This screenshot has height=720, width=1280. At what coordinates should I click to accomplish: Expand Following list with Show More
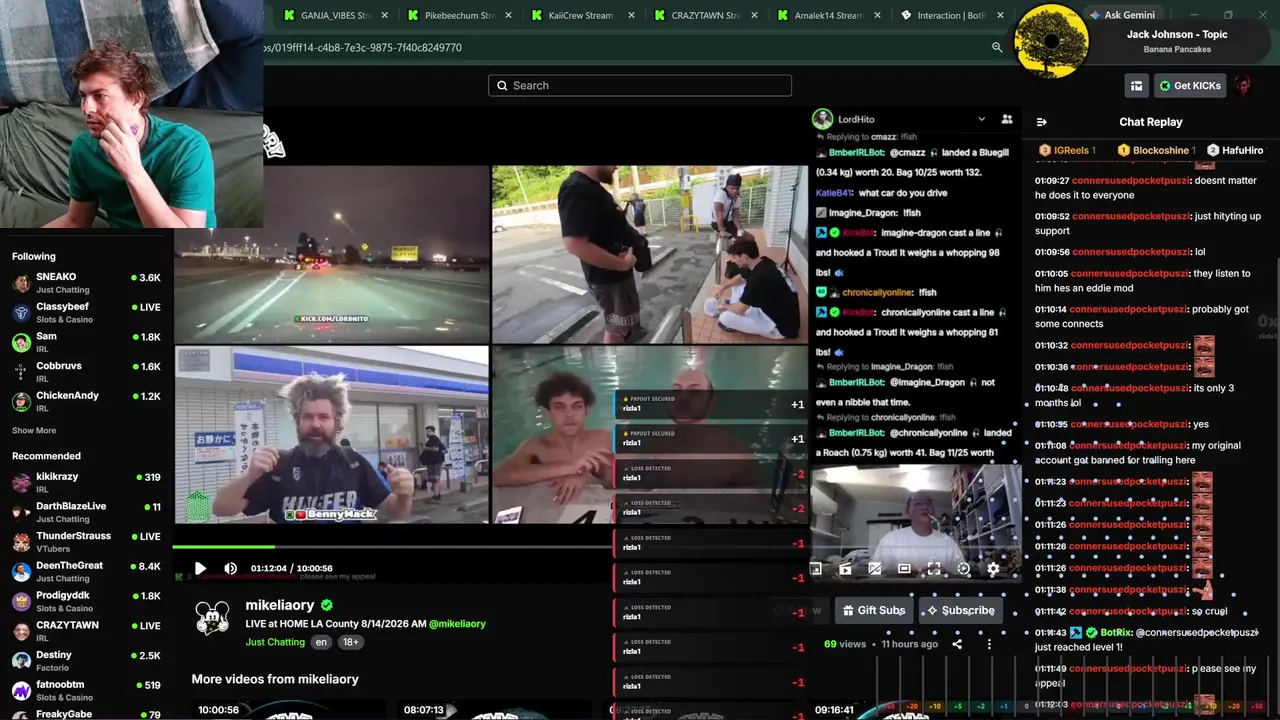(x=34, y=431)
